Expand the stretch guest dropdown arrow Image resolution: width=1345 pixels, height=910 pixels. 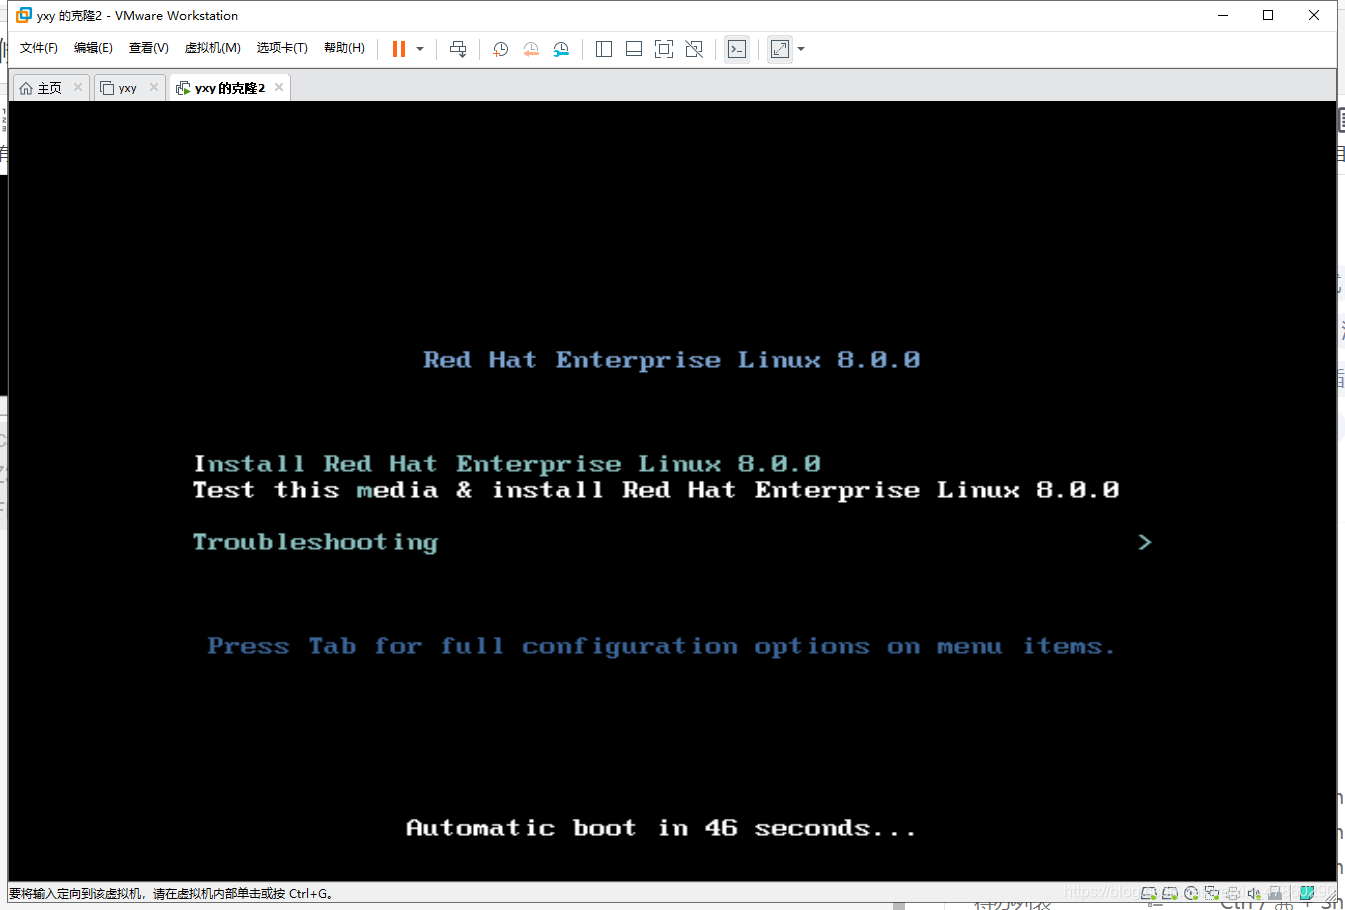[x=801, y=49]
